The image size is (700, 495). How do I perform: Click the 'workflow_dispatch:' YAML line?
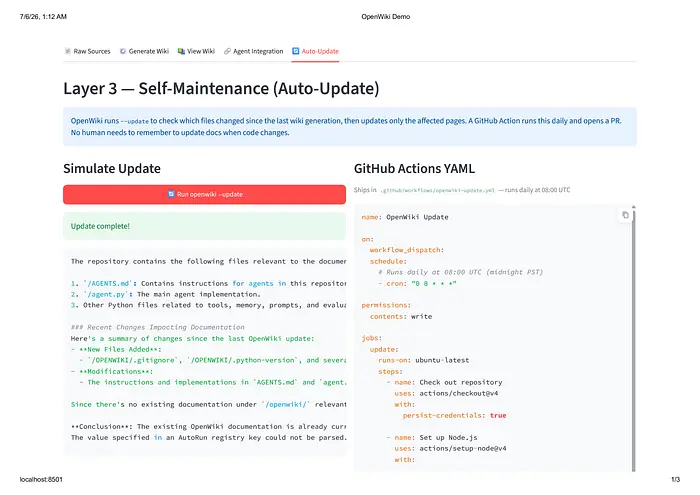tap(407, 250)
